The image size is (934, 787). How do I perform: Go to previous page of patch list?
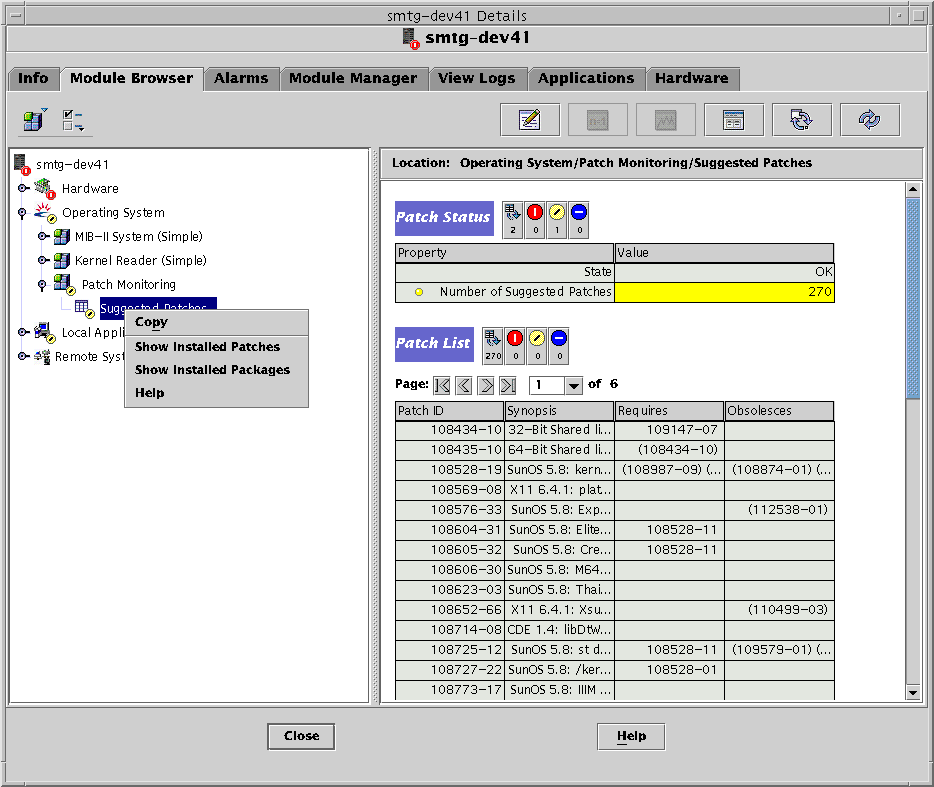[x=464, y=385]
